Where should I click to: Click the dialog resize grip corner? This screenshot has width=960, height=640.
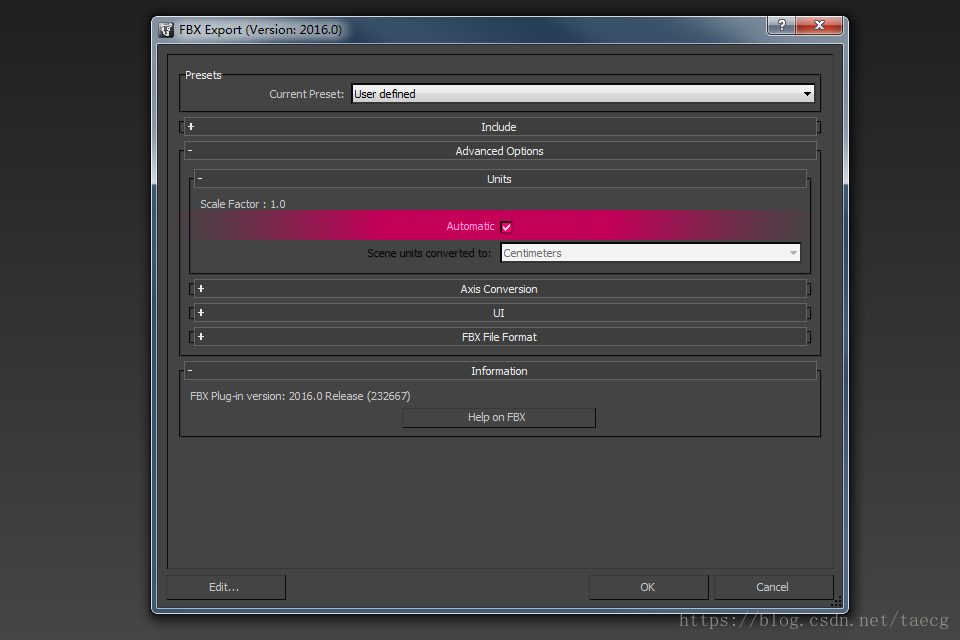836,601
